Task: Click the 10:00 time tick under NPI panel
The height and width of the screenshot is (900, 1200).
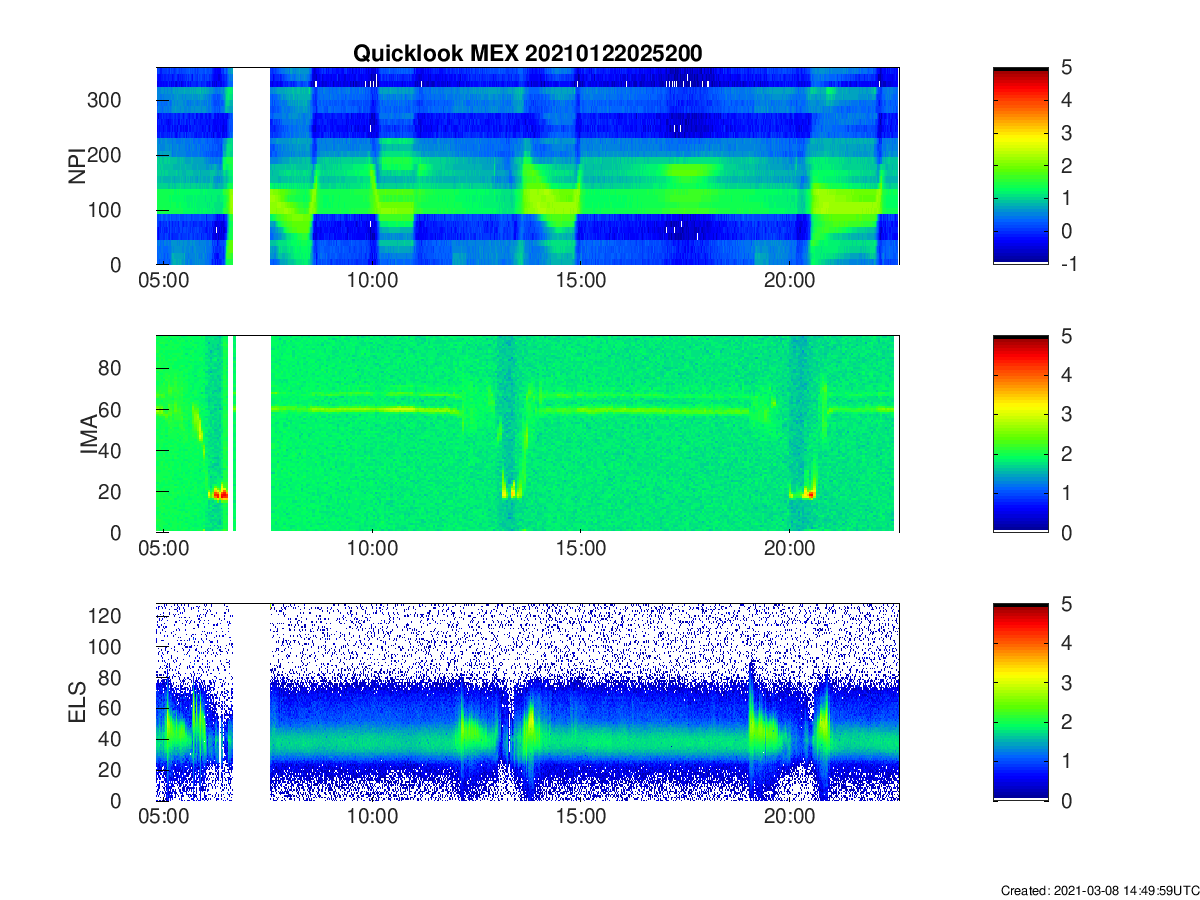Action: pyautogui.click(x=372, y=282)
